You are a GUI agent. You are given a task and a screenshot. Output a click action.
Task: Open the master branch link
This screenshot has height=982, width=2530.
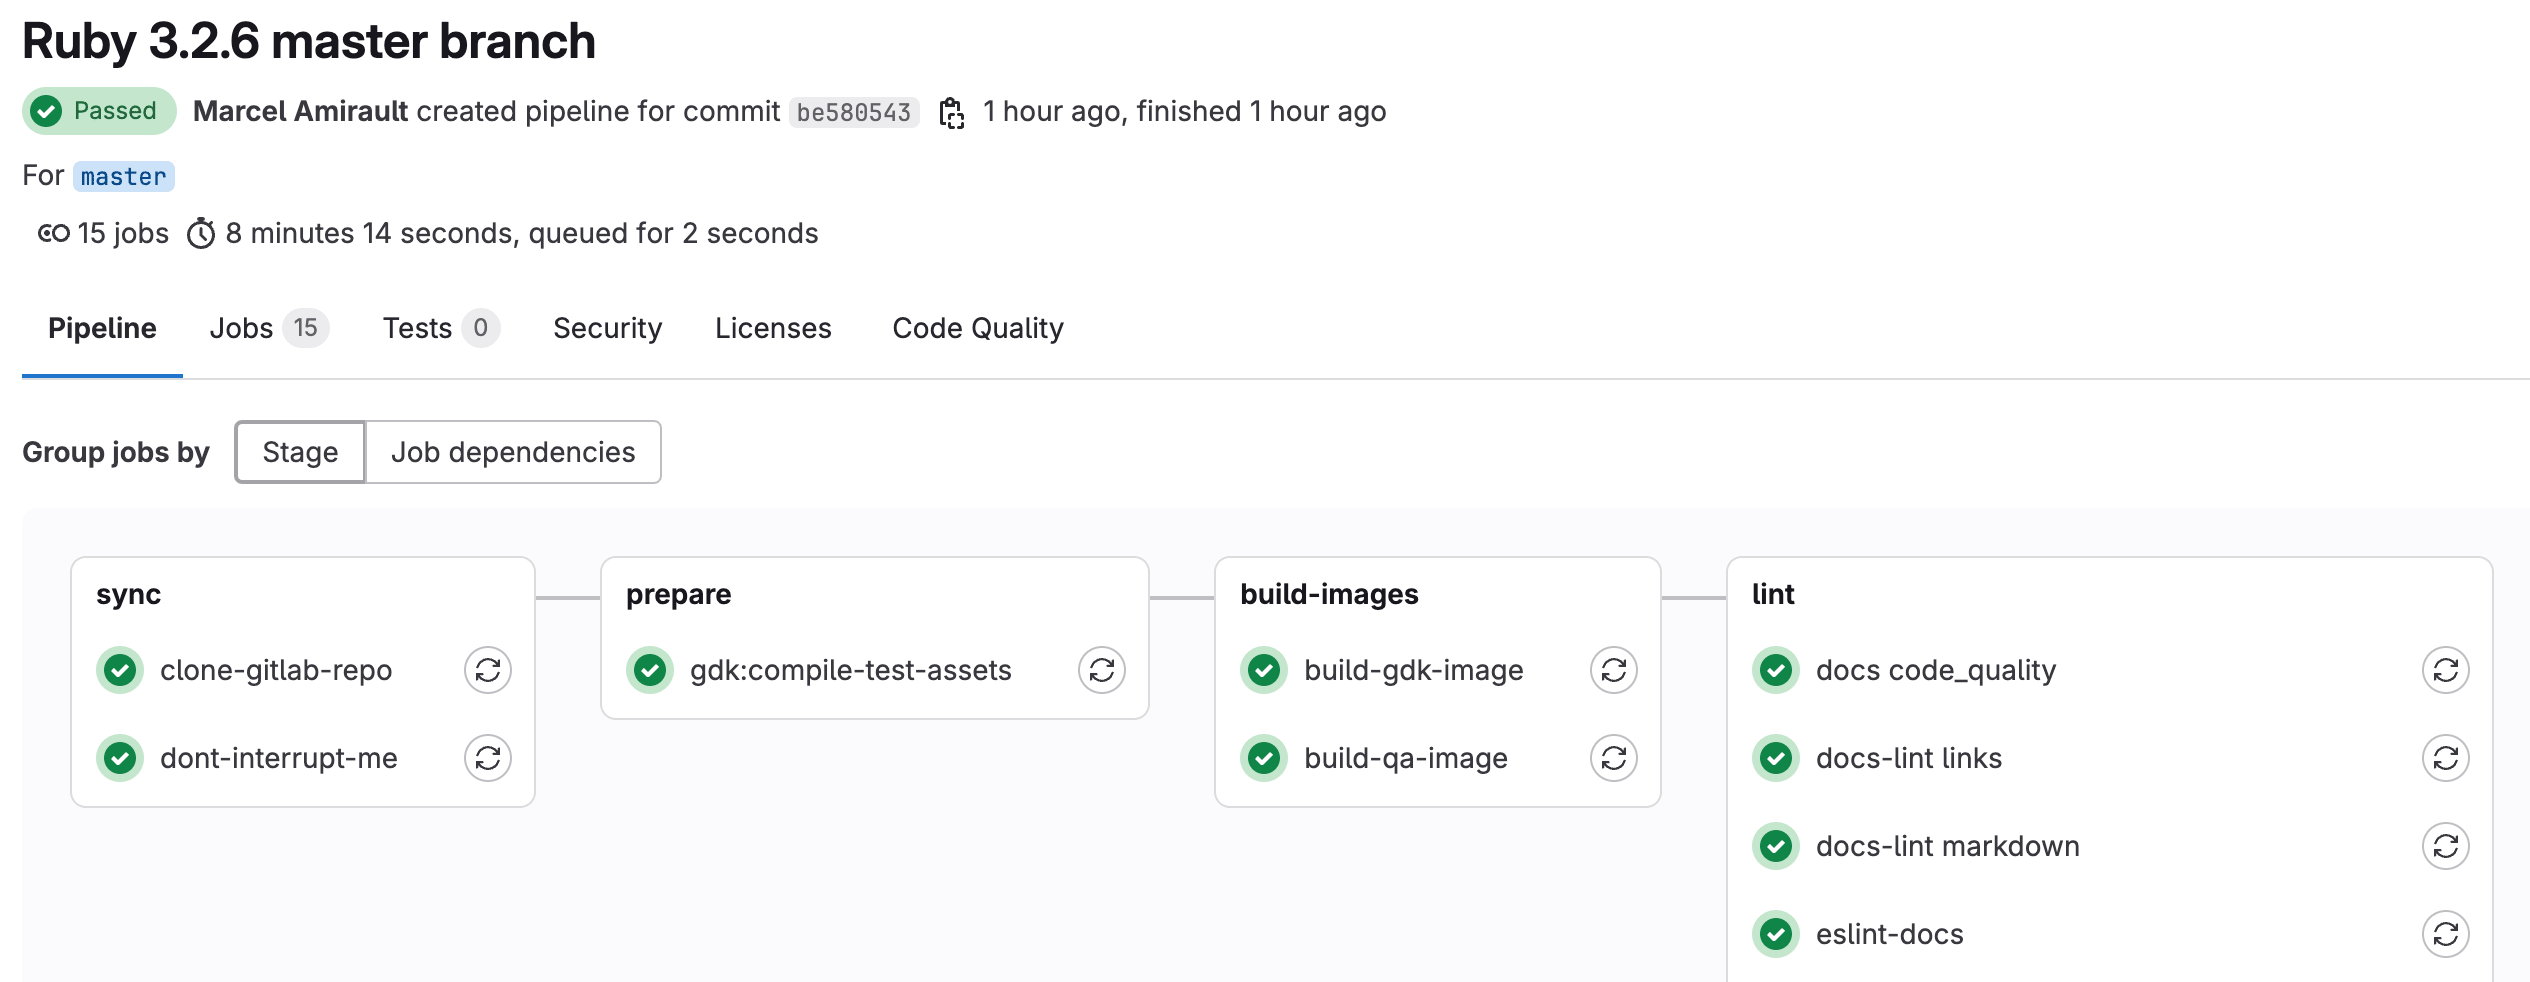click(123, 176)
